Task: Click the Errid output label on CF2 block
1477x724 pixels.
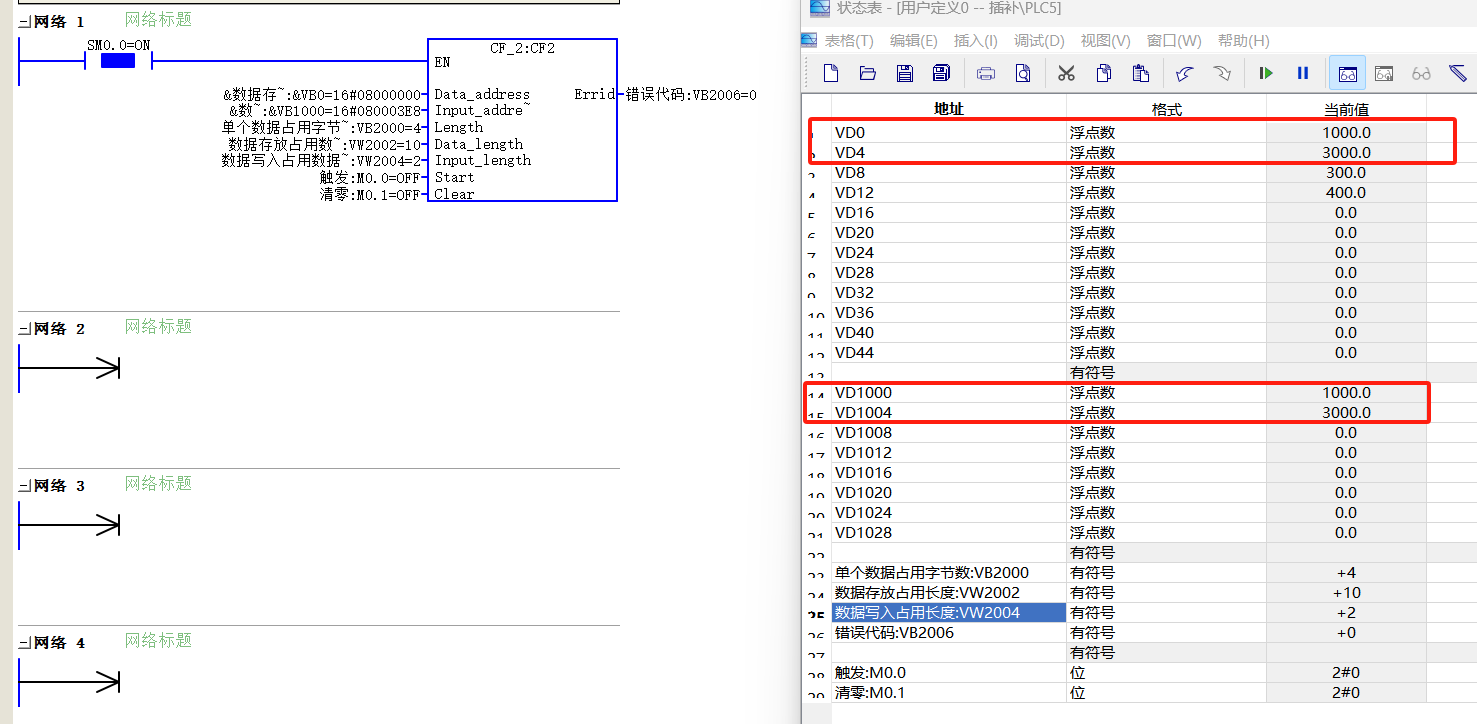Action: [x=594, y=94]
